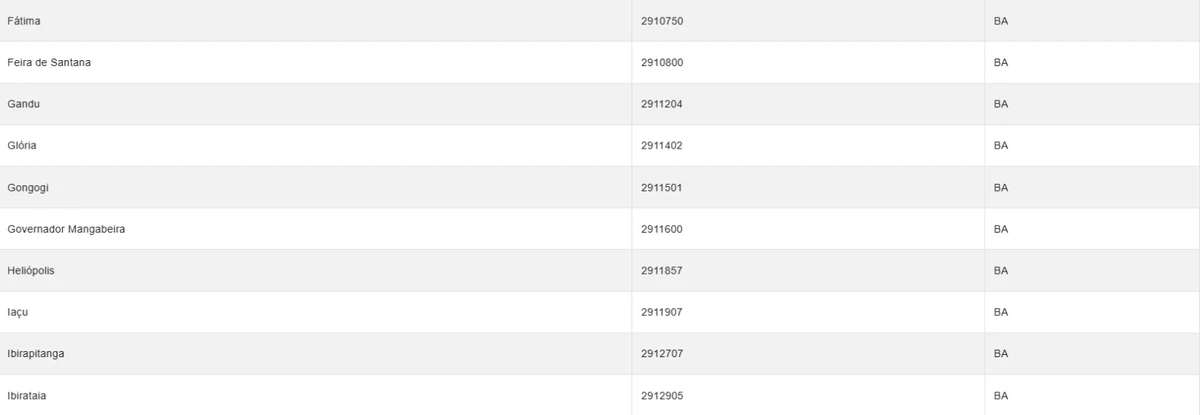Click the code 2911204 cell
Screen dimensions: 1200x415
click(662, 104)
